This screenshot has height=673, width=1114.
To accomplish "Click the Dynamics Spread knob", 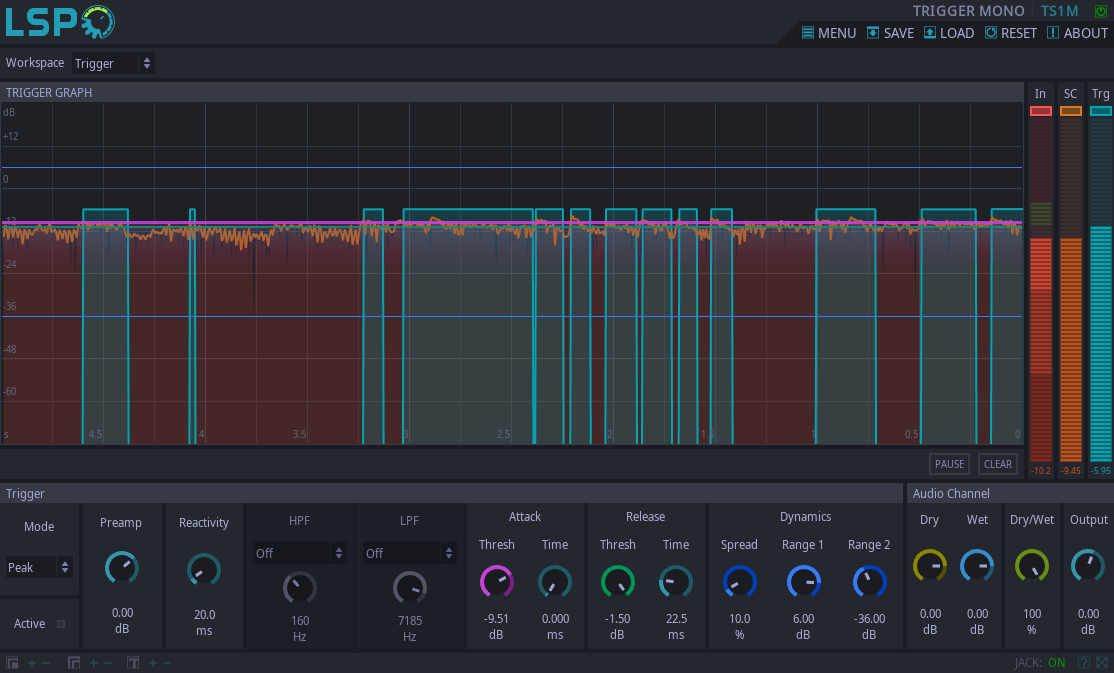I will click(x=740, y=581).
